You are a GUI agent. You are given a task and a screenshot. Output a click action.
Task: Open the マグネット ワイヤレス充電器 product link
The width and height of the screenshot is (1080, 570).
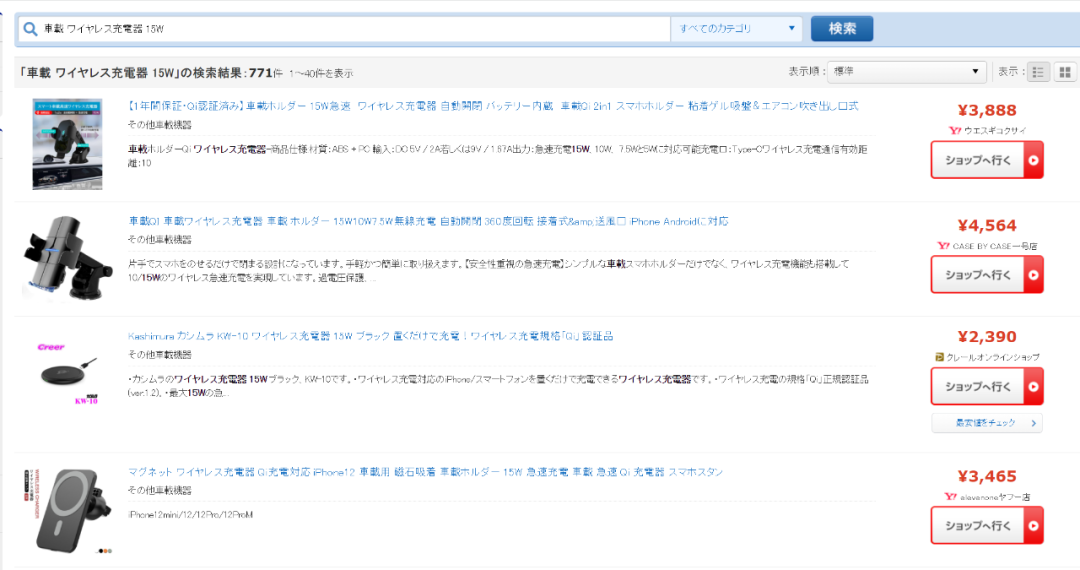(x=425, y=472)
